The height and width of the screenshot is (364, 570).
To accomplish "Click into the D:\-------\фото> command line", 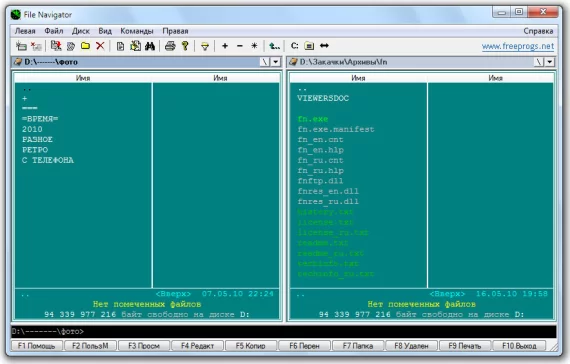I will (284, 332).
